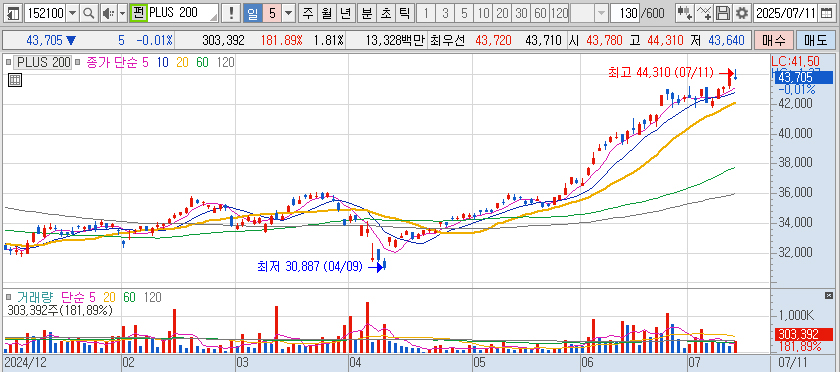Select the 20-day MA legend in price chart

tap(182, 63)
